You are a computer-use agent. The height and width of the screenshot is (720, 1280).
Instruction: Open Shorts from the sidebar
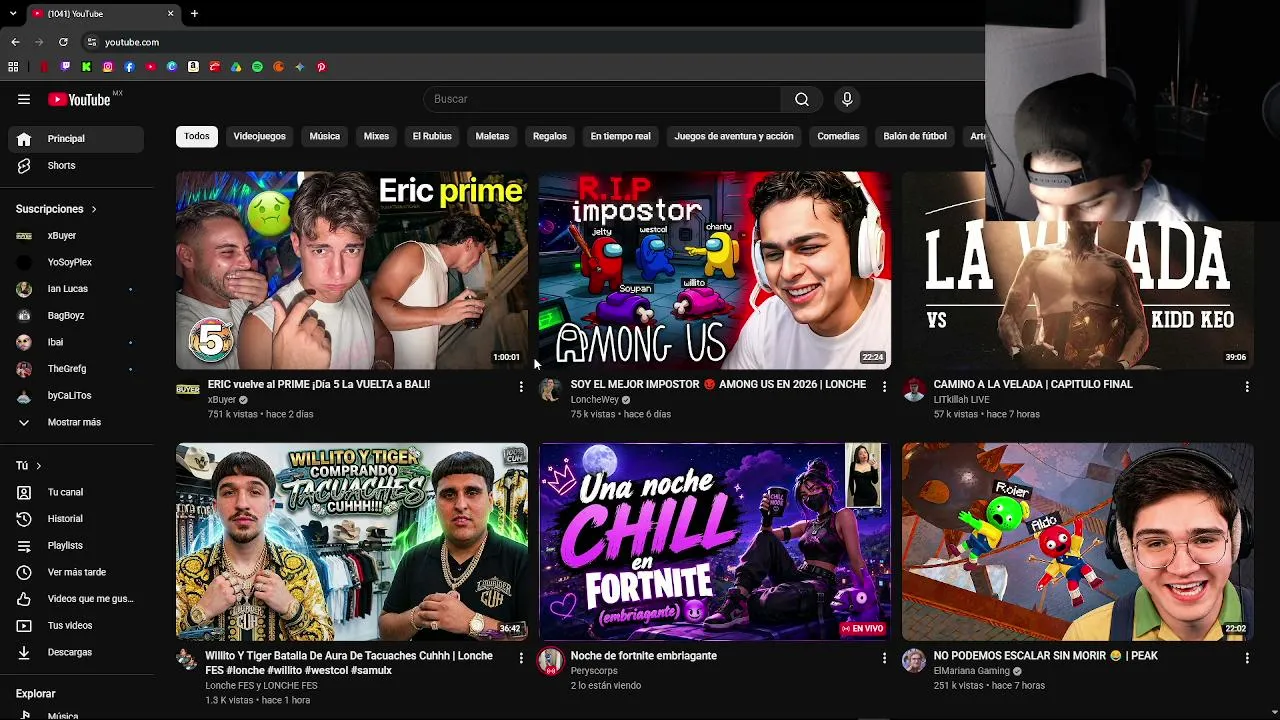pyautogui.click(x=76, y=165)
